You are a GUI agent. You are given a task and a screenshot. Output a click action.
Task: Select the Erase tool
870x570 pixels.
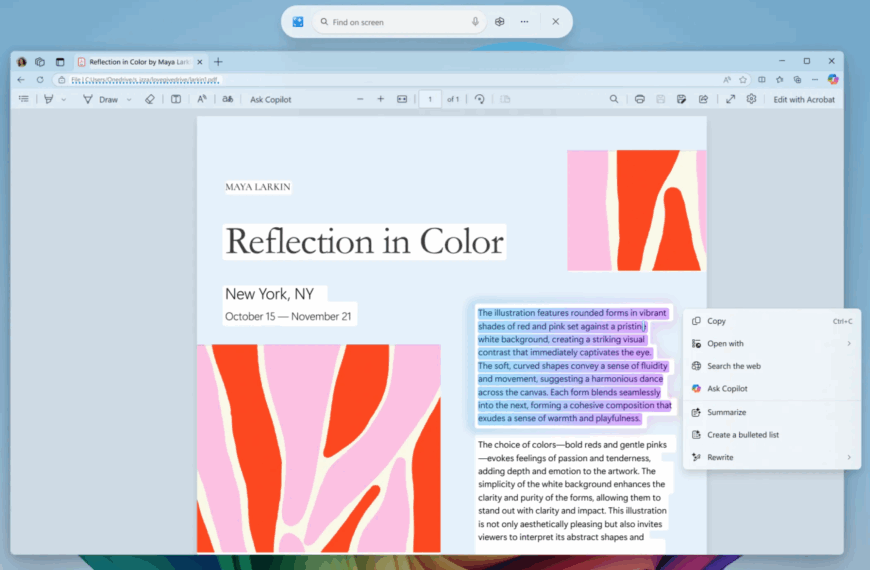[x=150, y=99]
